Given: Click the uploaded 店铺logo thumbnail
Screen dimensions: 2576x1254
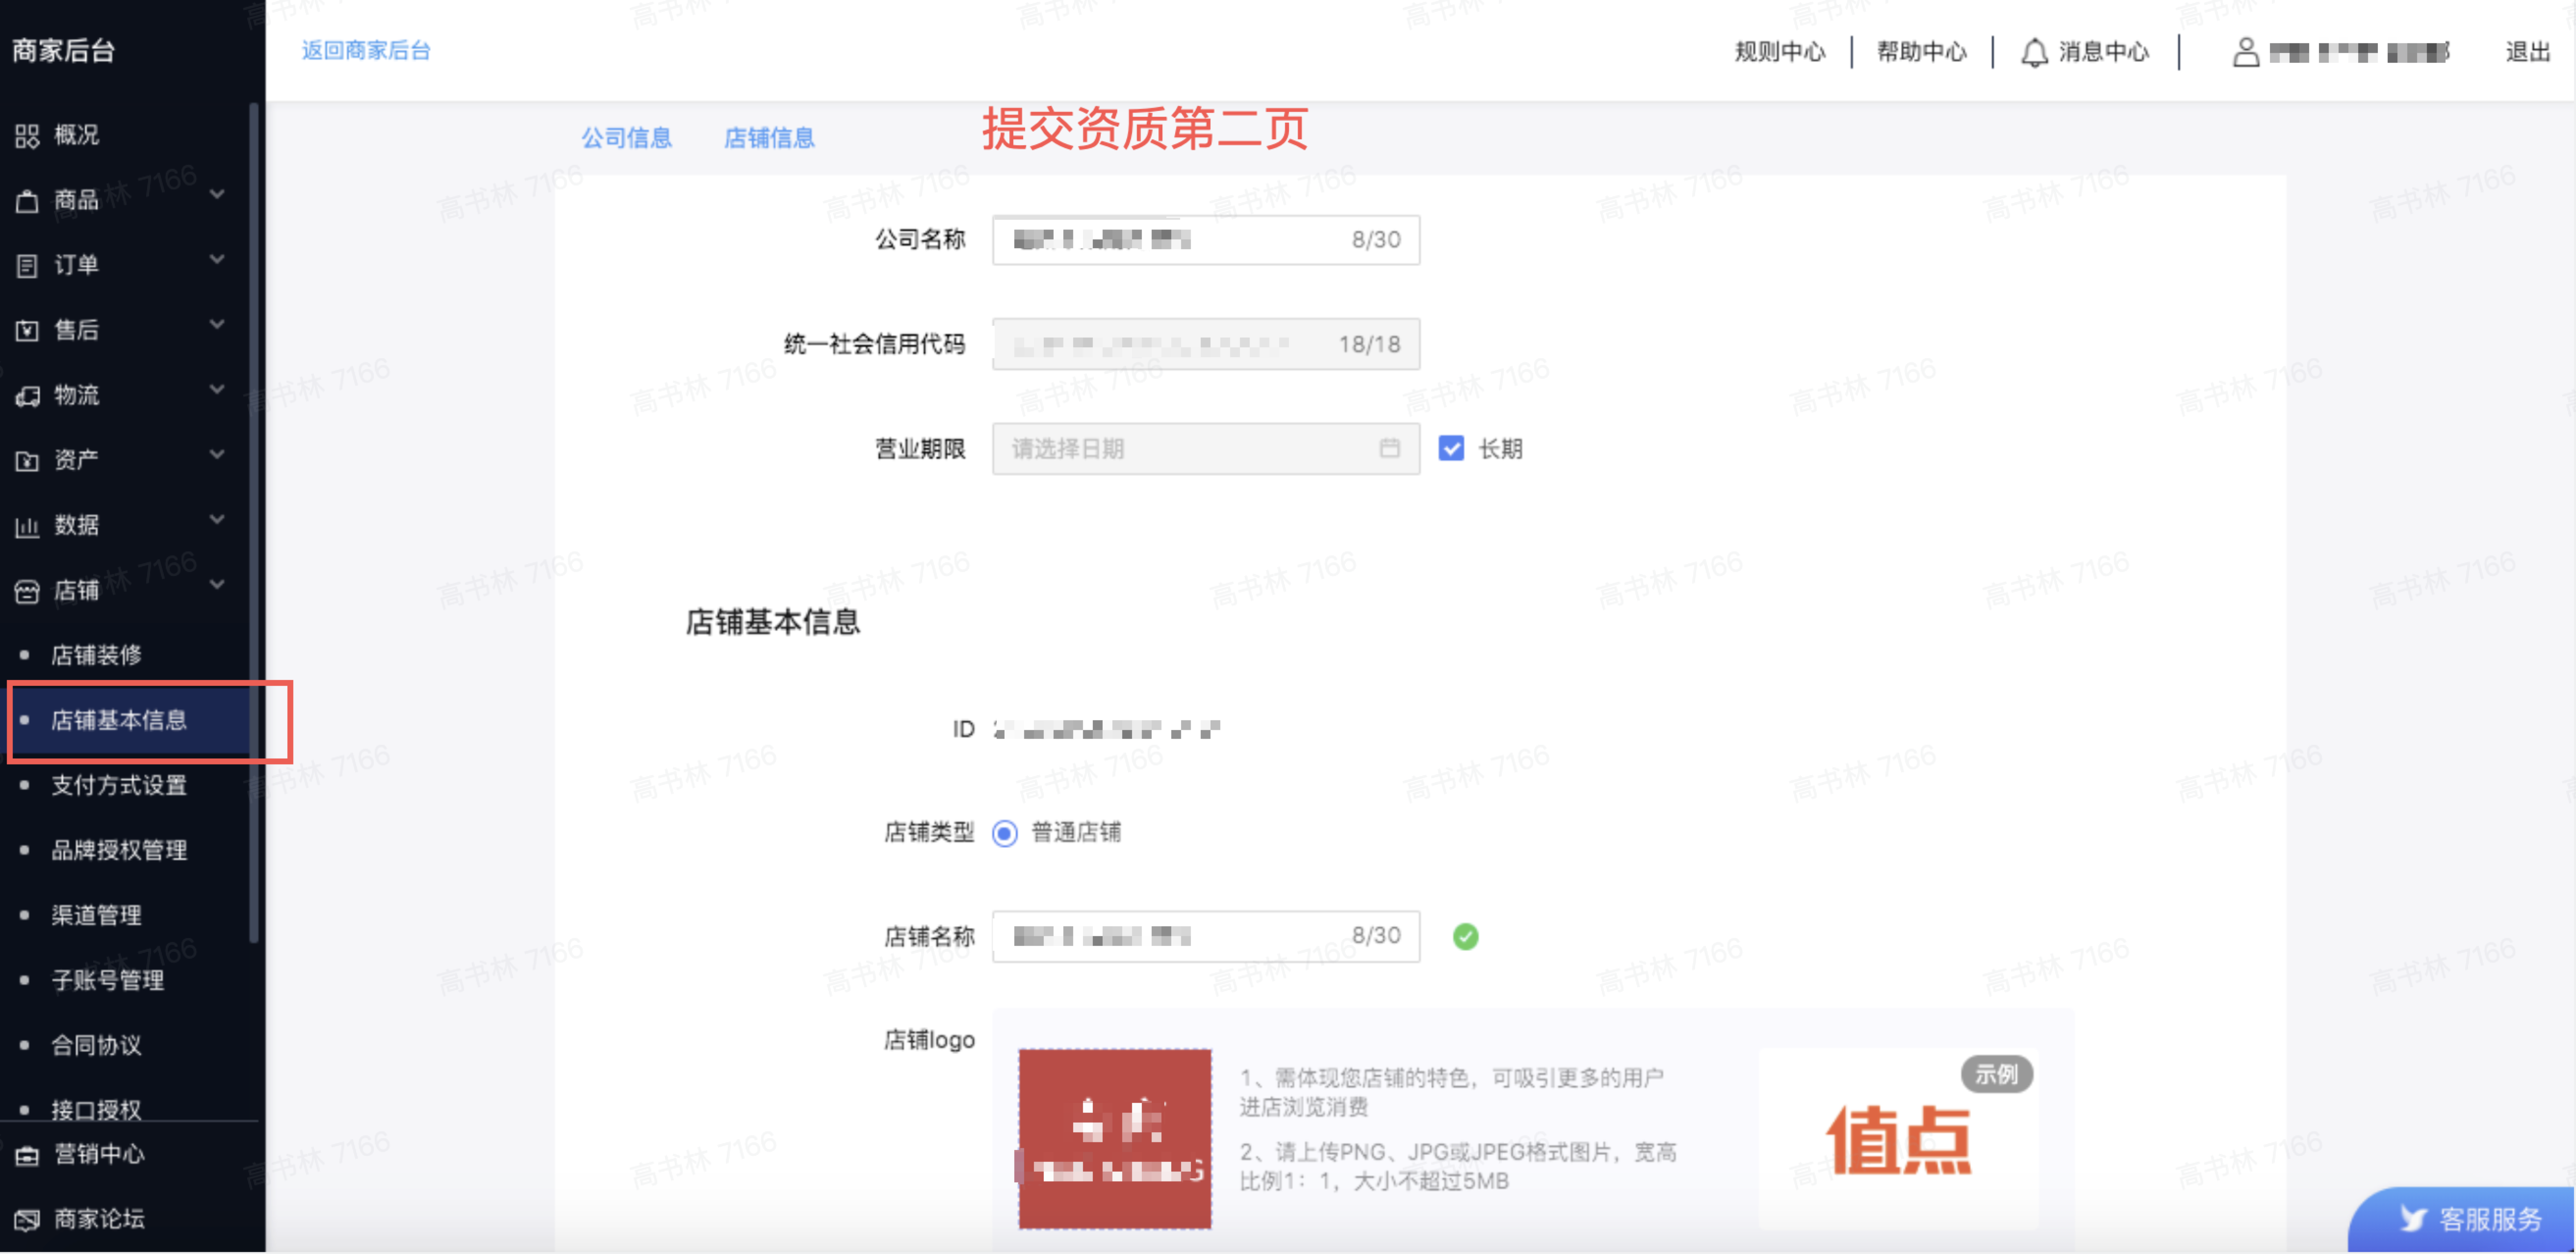Looking at the screenshot, I should (x=1114, y=1139).
